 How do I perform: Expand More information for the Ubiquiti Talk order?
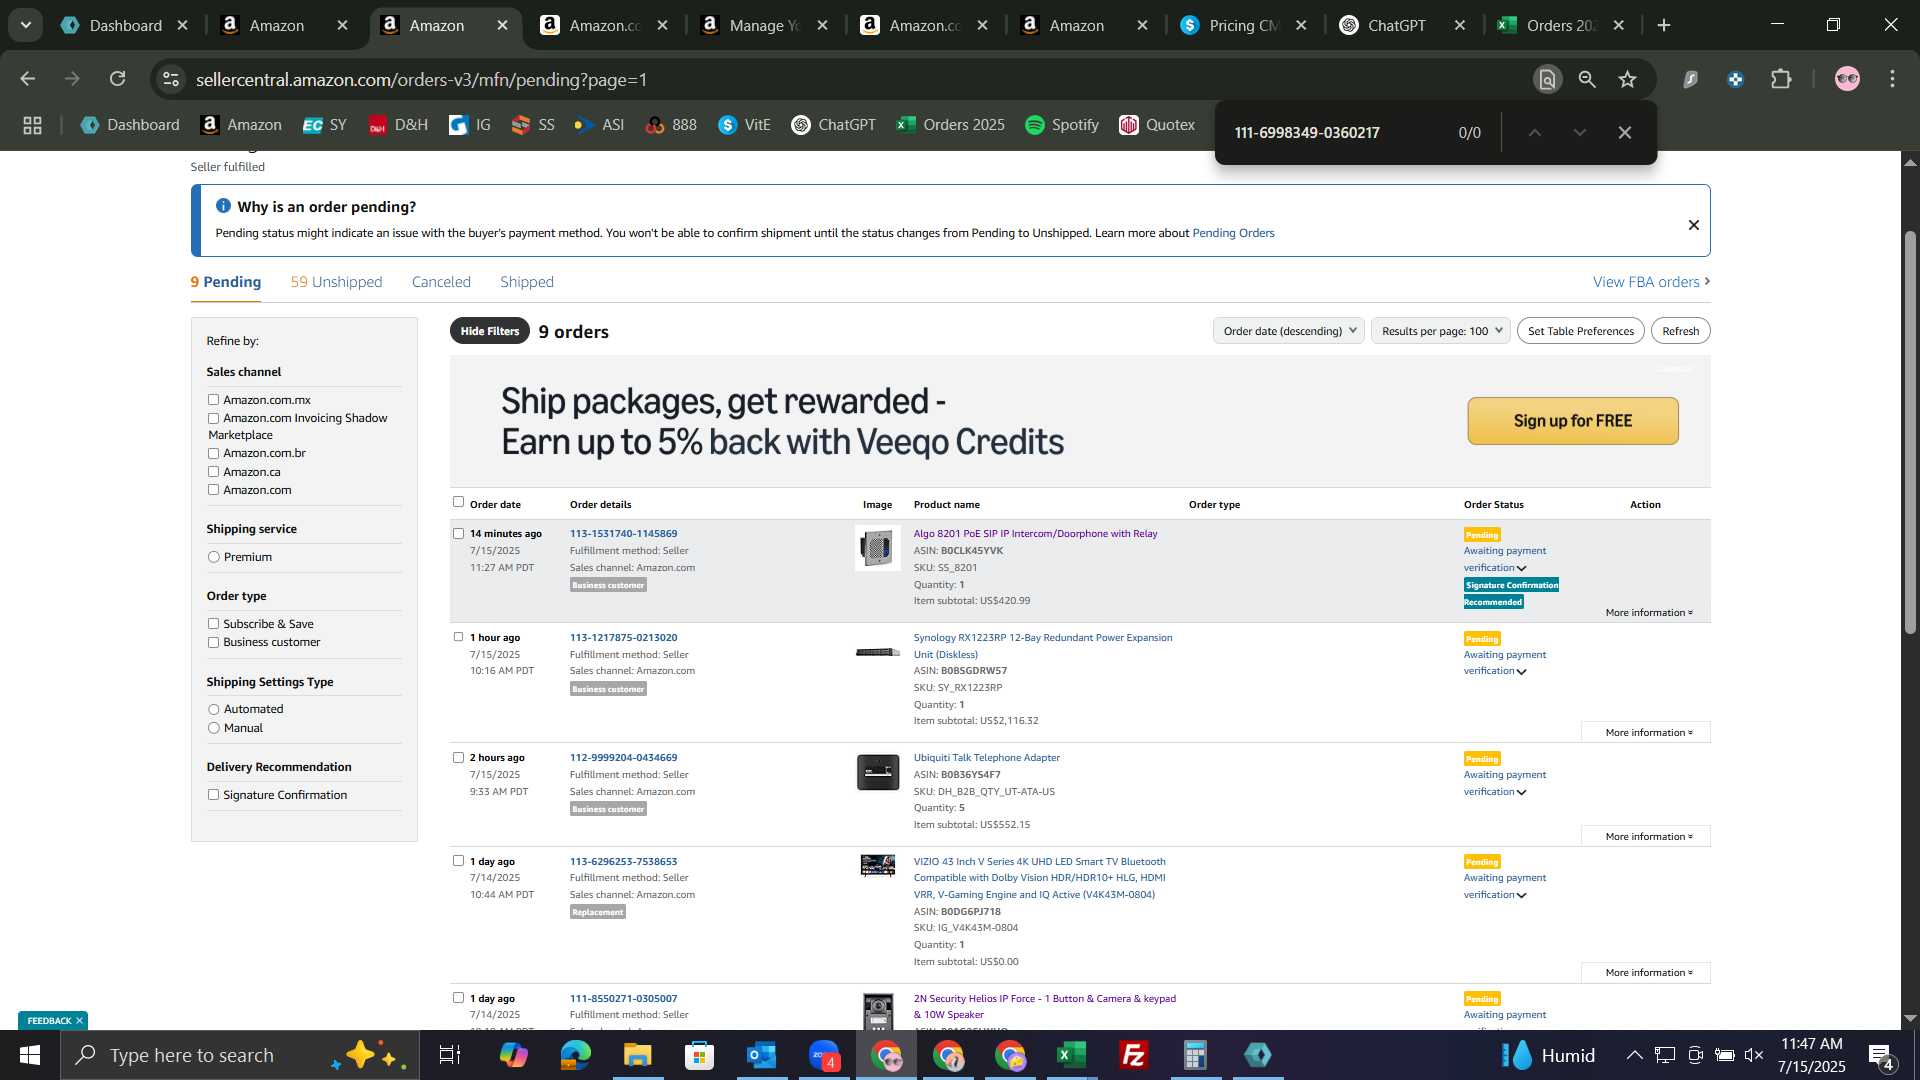coord(1646,837)
